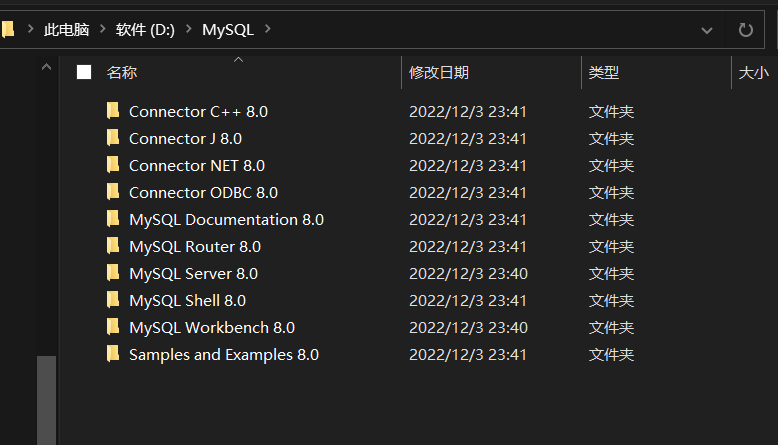
Task: Expand the chevron after 软件 (D:) in path
Action: point(189,29)
